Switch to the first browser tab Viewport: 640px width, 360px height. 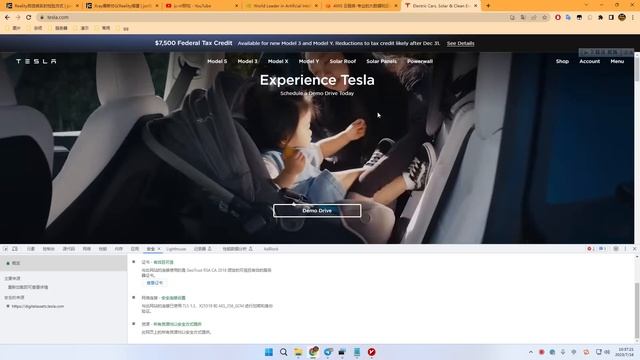click(41, 6)
